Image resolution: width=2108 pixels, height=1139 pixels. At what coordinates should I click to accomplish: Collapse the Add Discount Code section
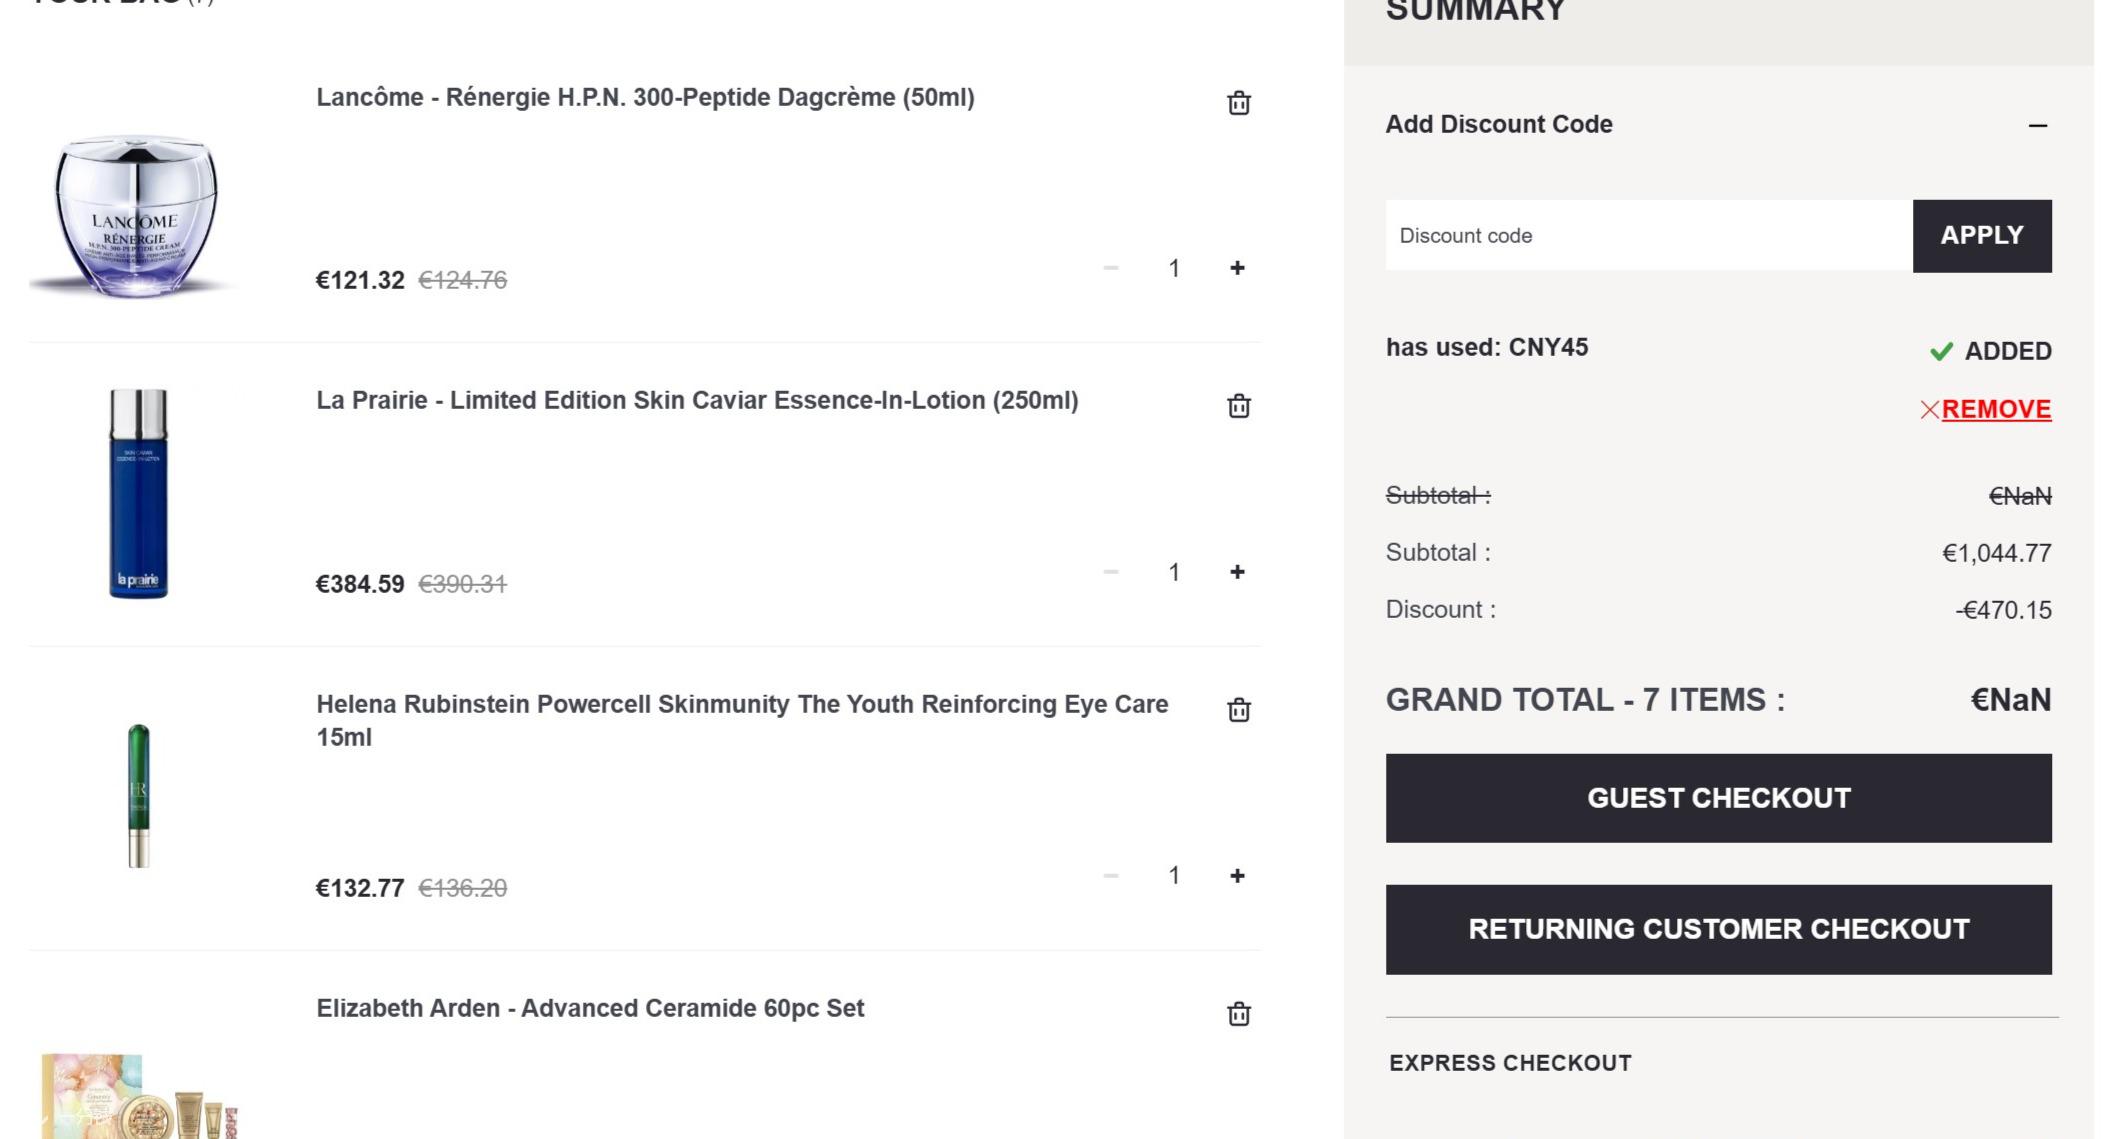2037,125
